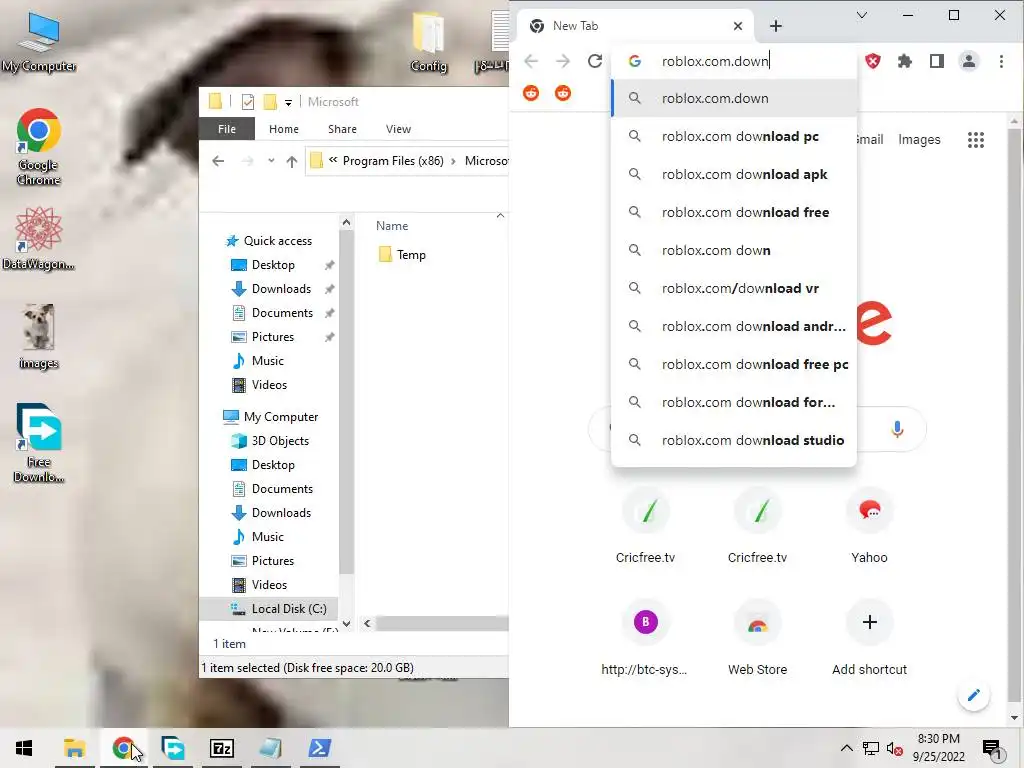Click Chrome's back navigation arrow

[531, 61]
